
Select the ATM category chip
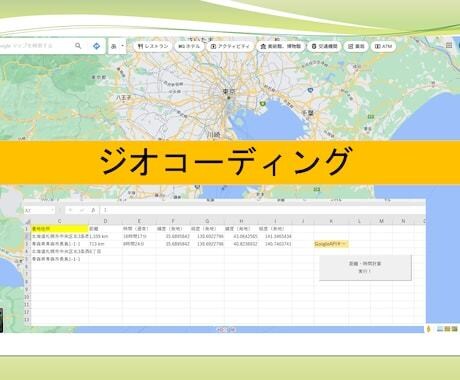point(383,46)
